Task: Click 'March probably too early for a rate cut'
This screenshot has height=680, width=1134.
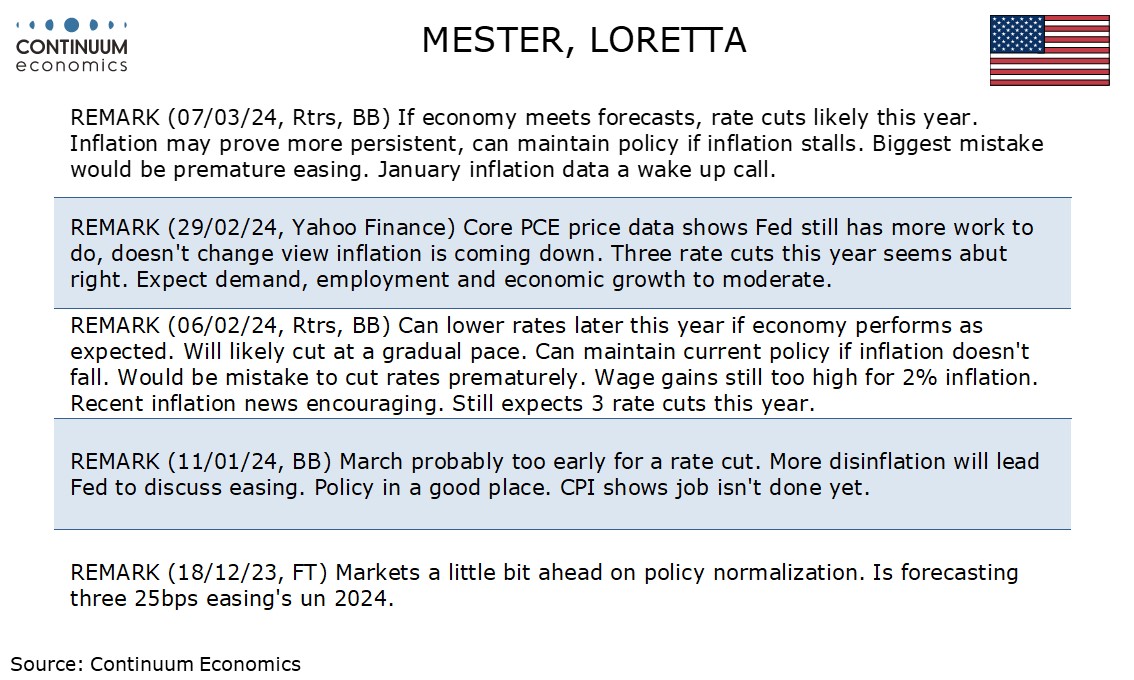Action: point(551,461)
